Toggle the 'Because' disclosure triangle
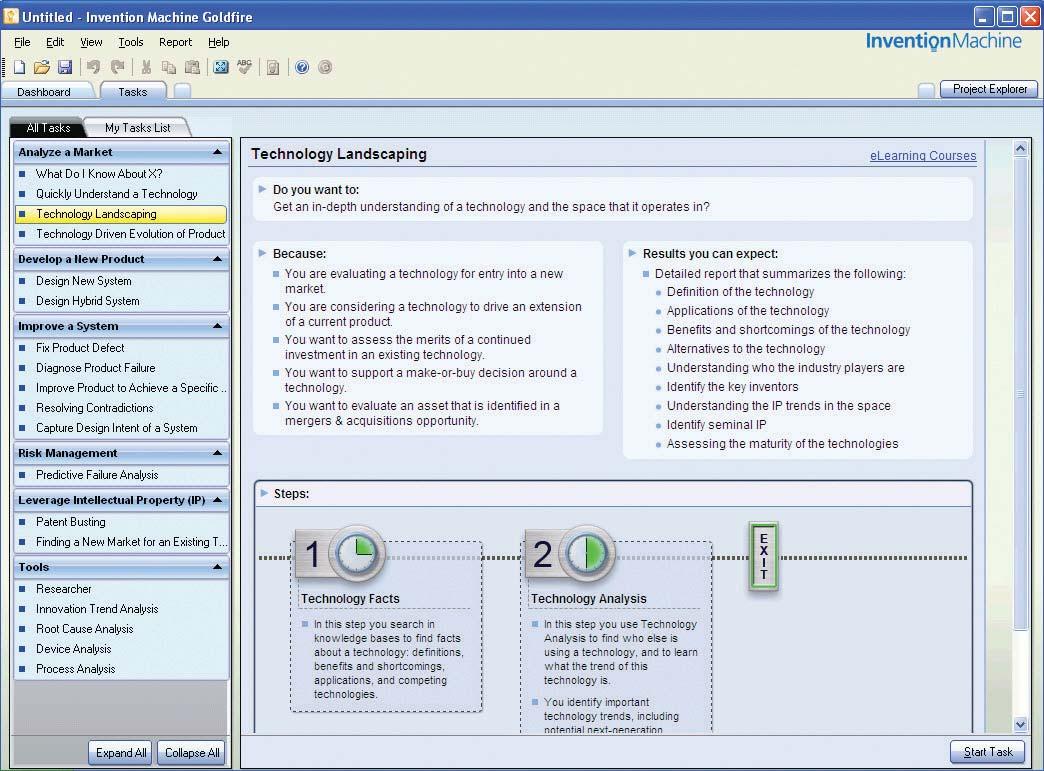Image resolution: width=1044 pixels, height=771 pixels. pos(262,253)
